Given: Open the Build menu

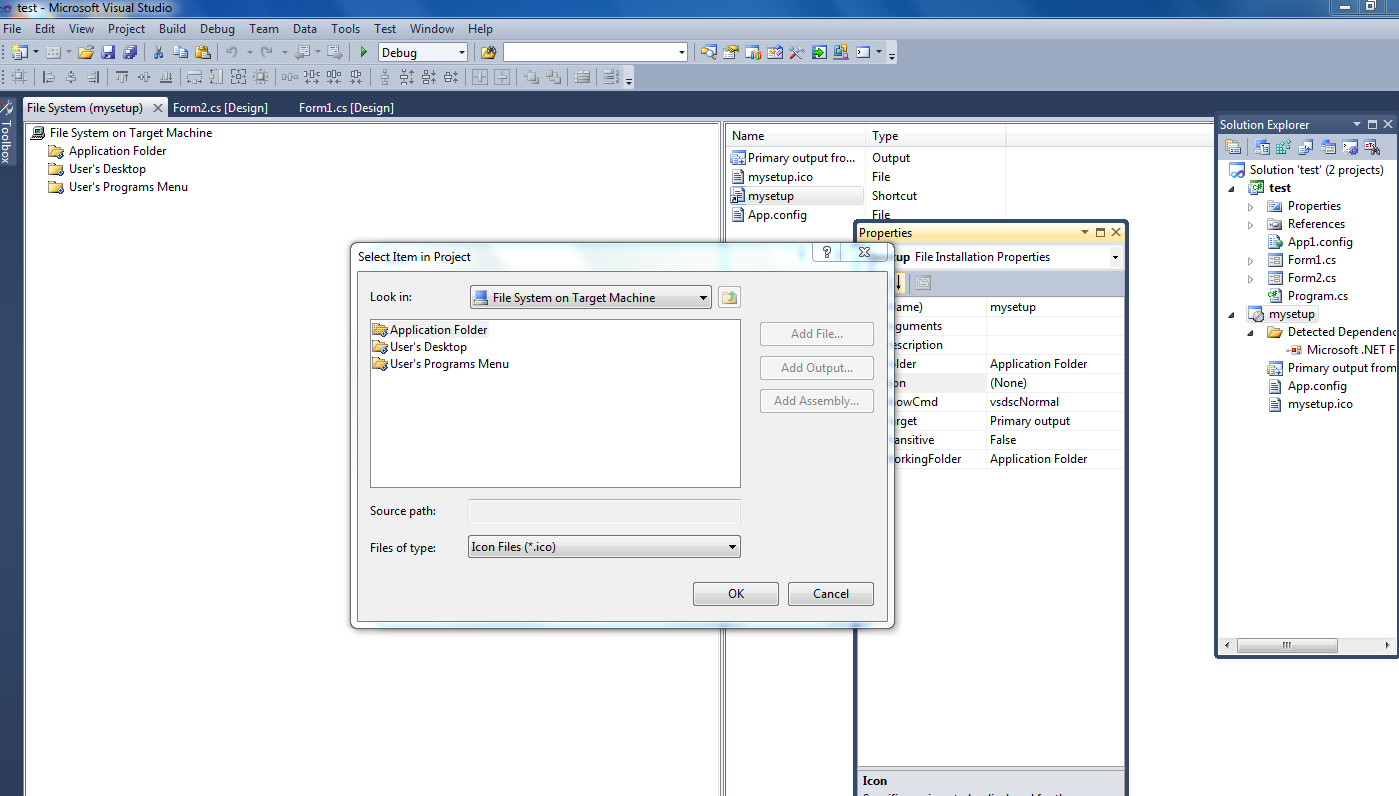Looking at the screenshot, I should (x=172, y=28).
